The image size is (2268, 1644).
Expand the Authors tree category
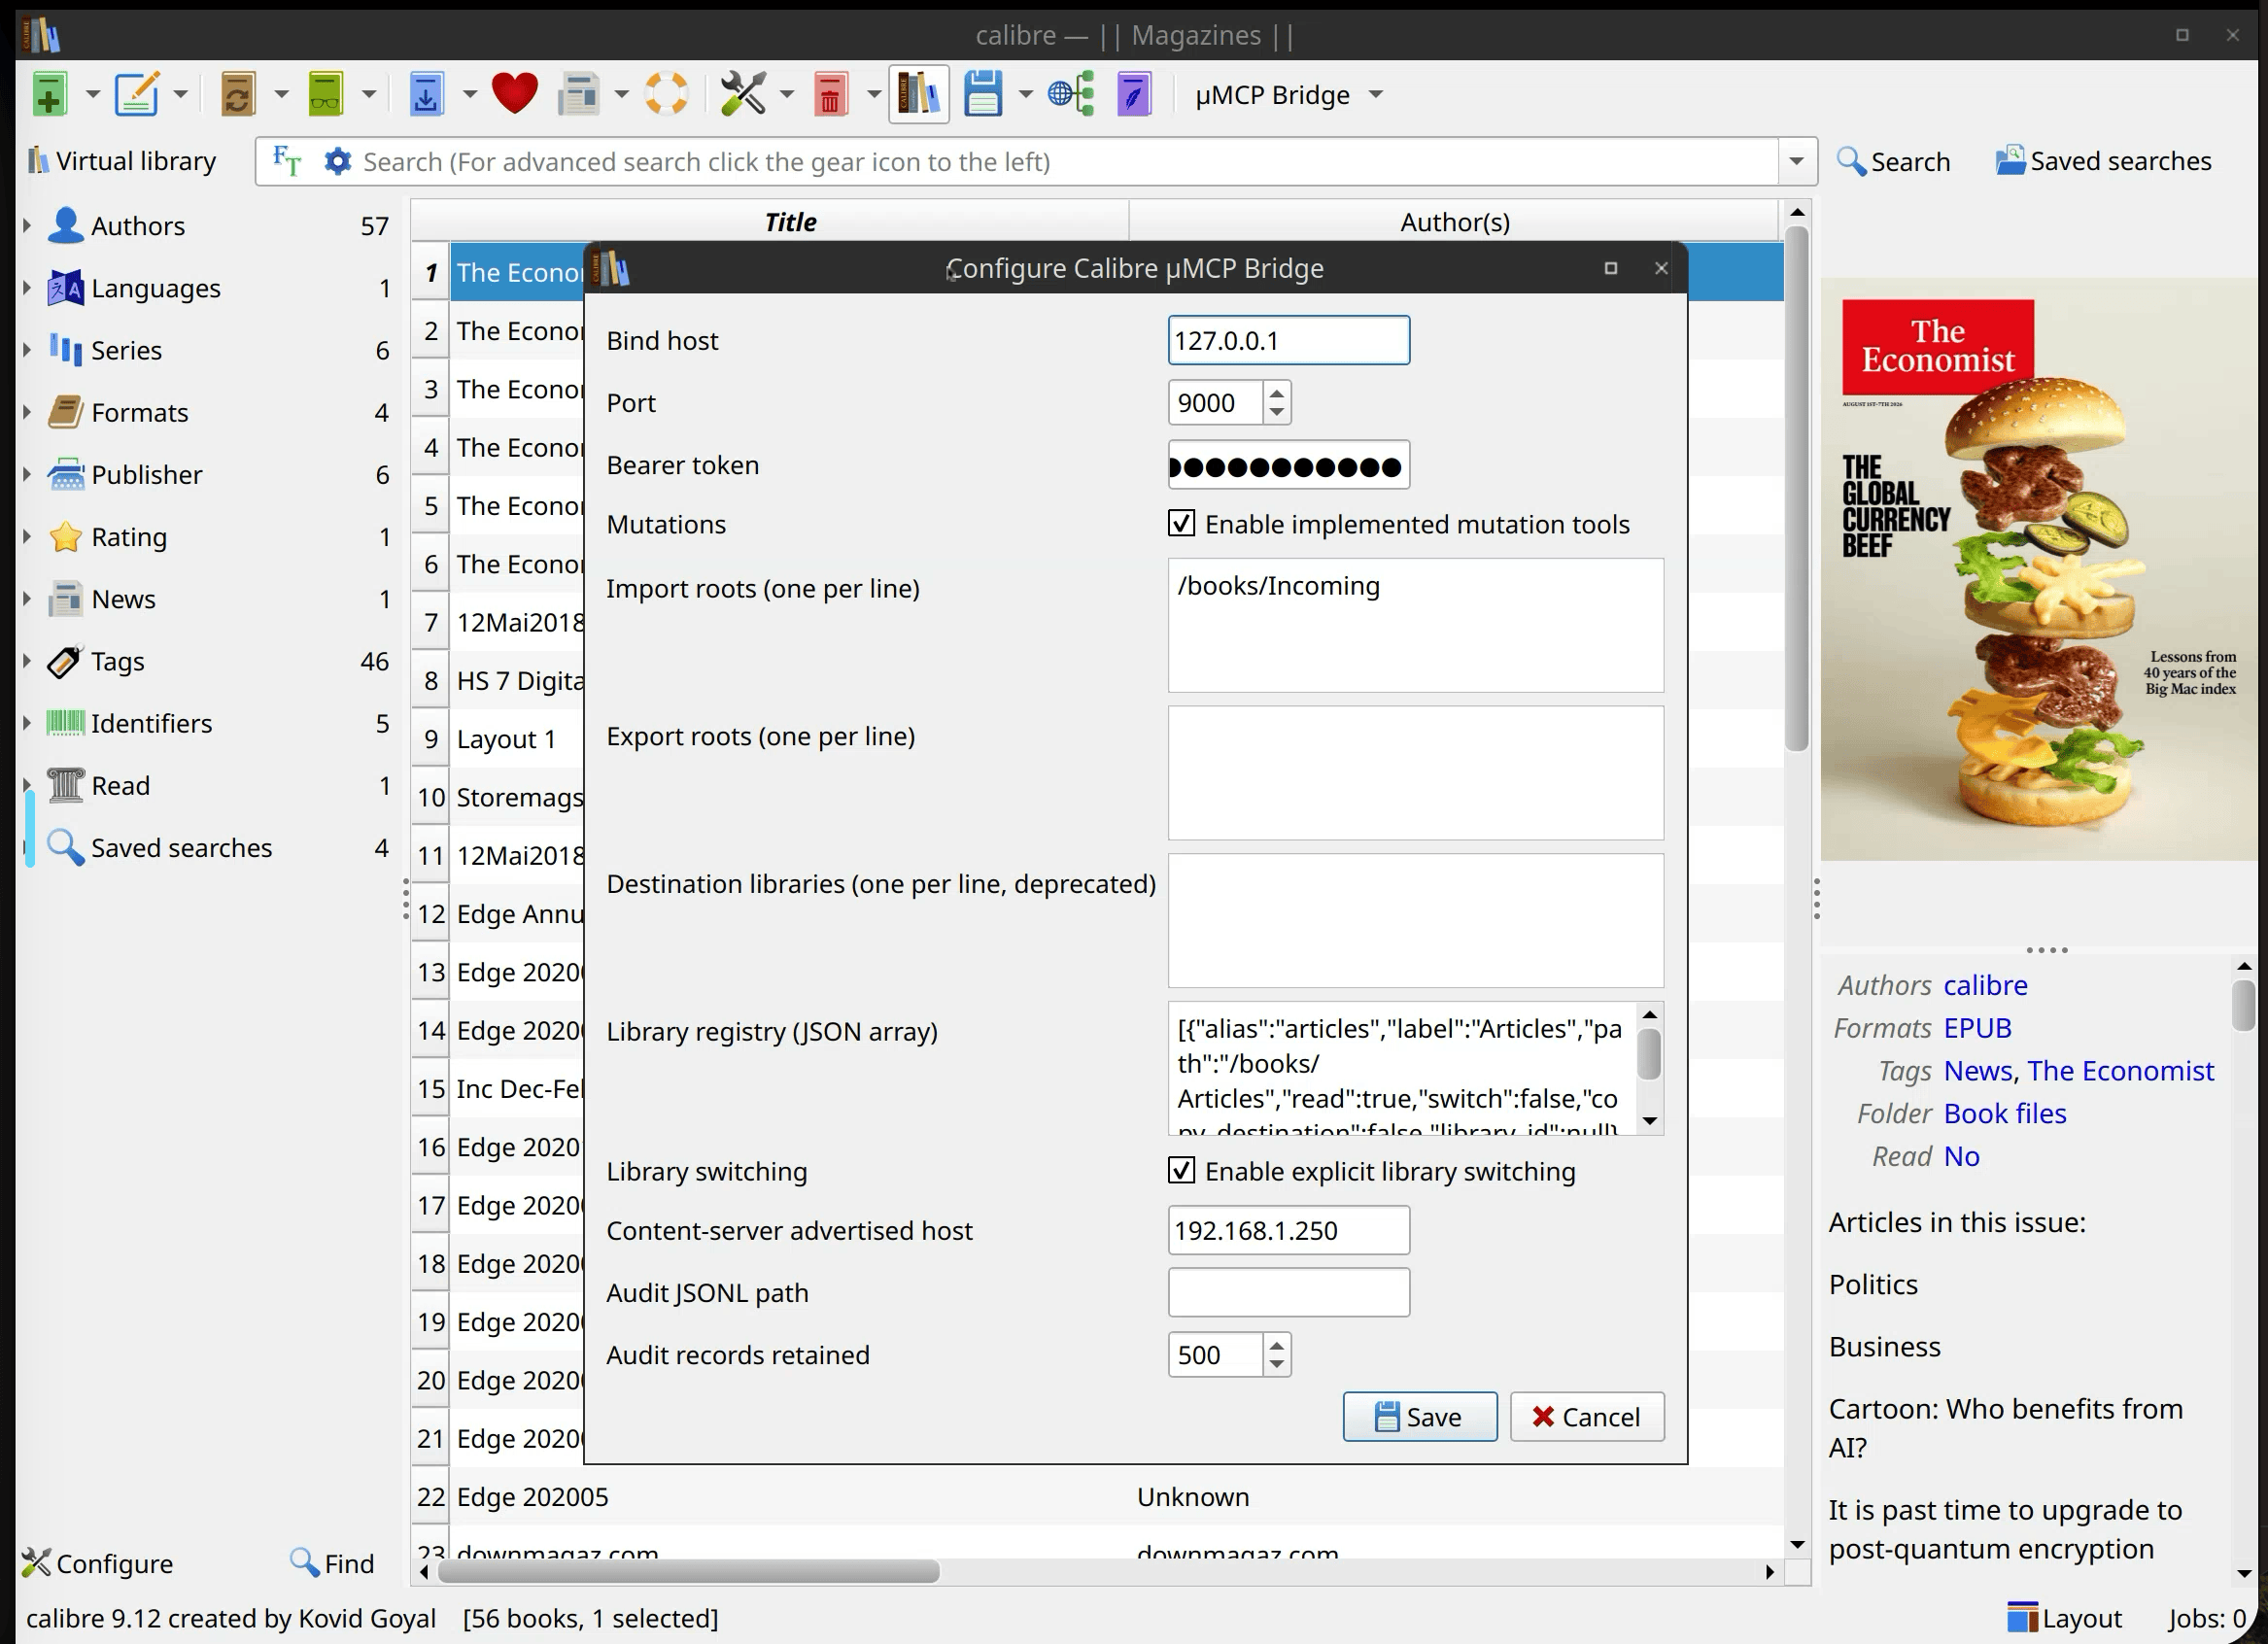[x=27, y=226]
